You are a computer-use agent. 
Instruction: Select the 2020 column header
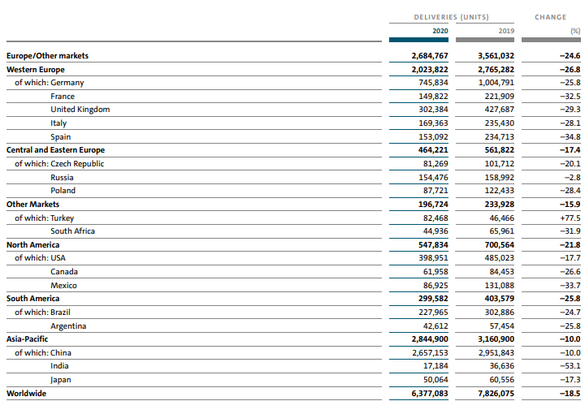(x=440, y=31)
